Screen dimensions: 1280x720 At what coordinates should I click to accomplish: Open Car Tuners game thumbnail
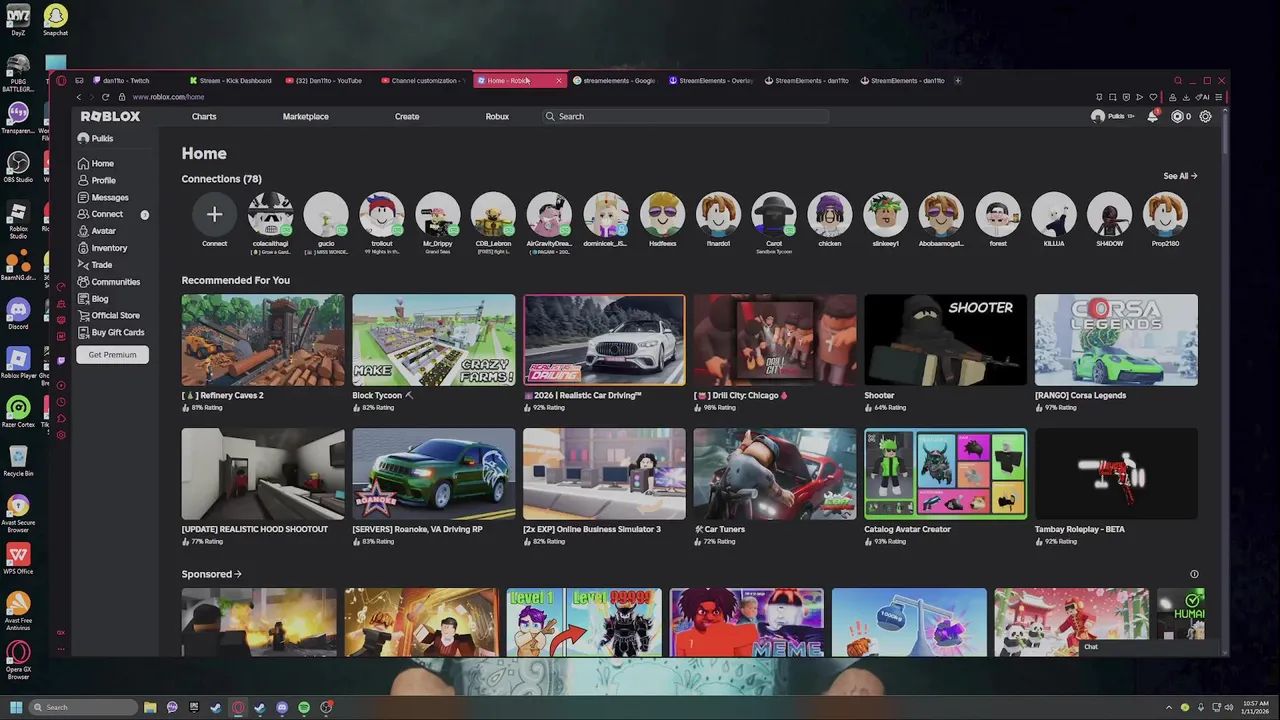pyautogui.click(x=775, y=474)
